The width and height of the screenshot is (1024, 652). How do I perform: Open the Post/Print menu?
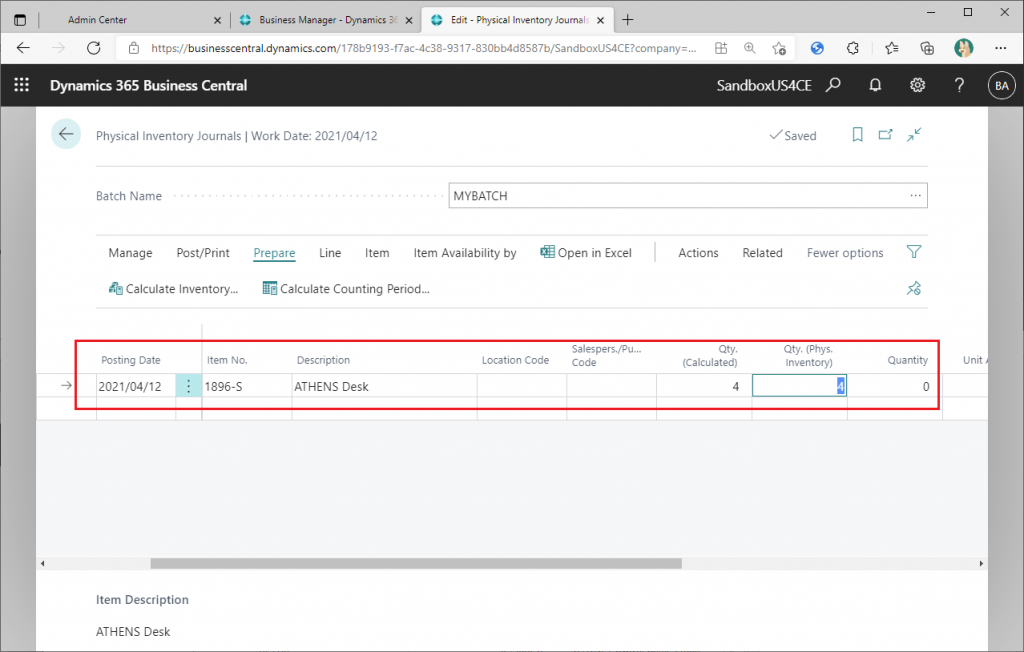click(x=203, y=253)
